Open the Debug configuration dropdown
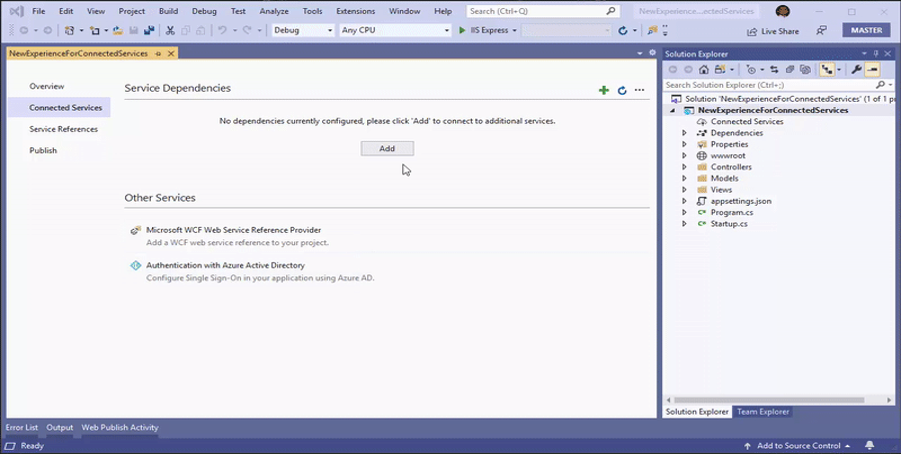 click(303, 31)
